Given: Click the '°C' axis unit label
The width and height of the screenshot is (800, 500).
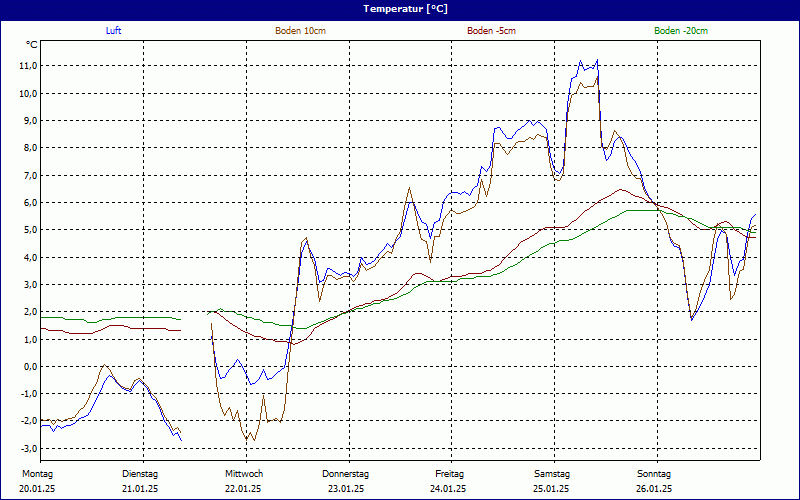Looking at the screenshot, I should [32, 45].
